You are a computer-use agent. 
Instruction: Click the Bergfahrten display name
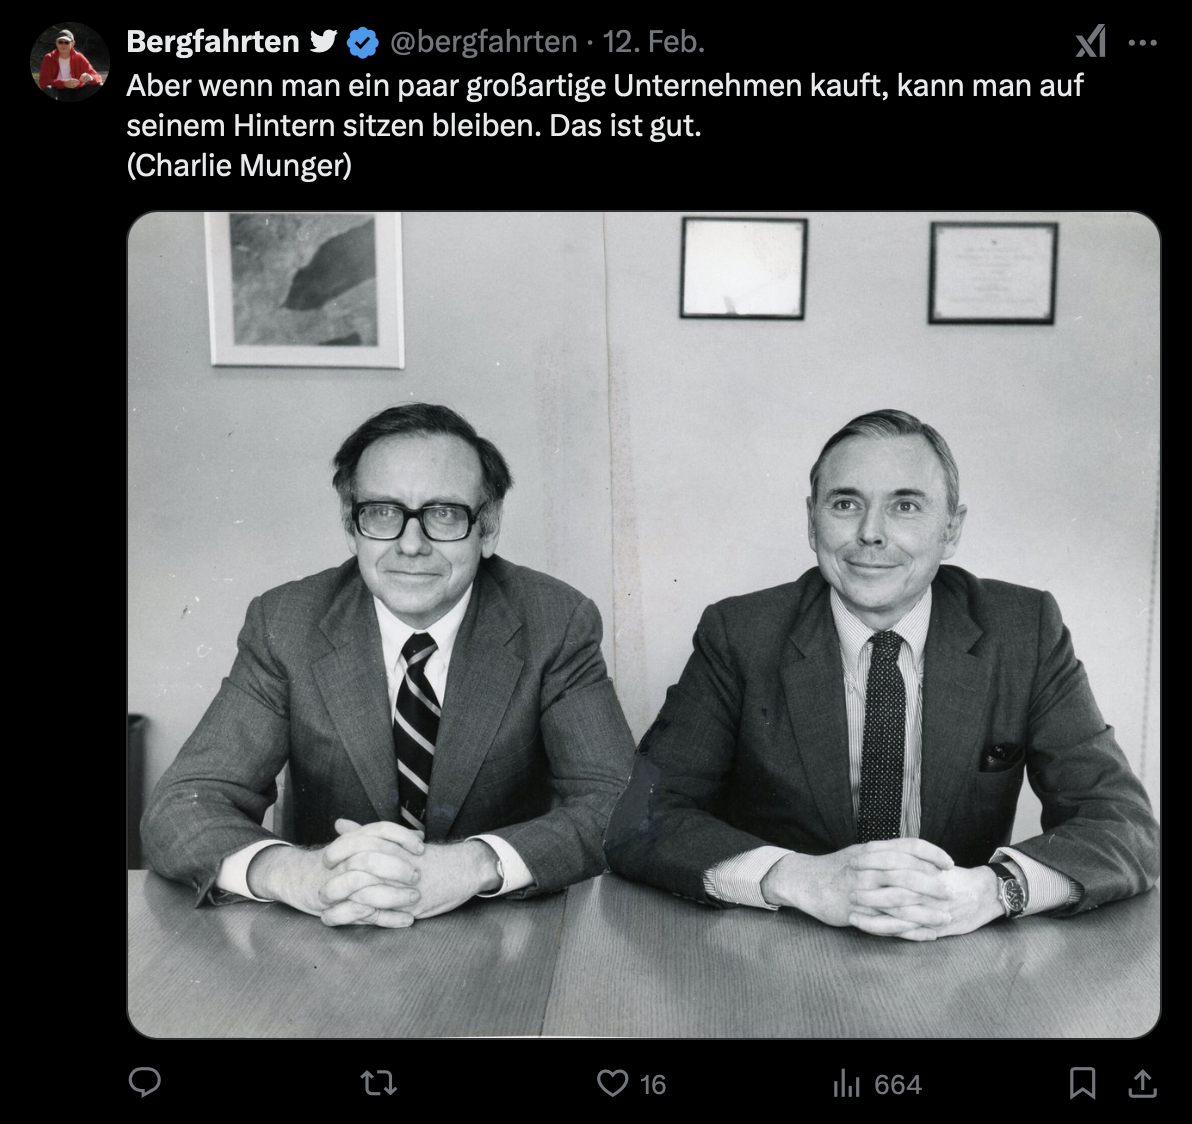213,42
